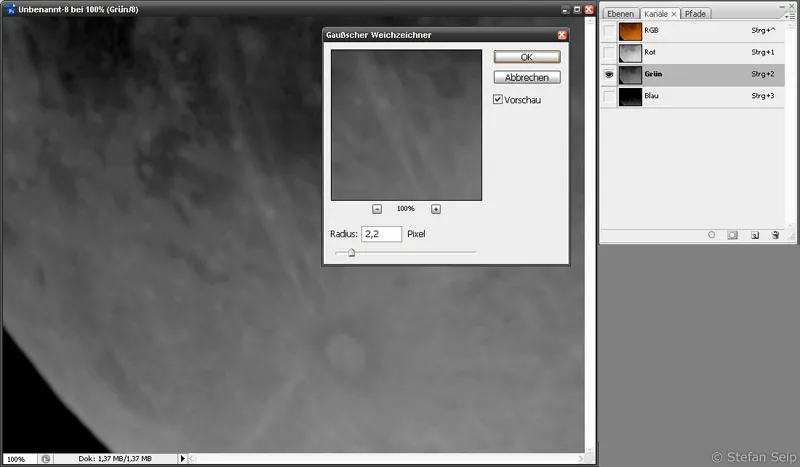This screenshot has height=467, width=800.
Task: Click the Rot channel thumbnail
Action: pos(630,53)
